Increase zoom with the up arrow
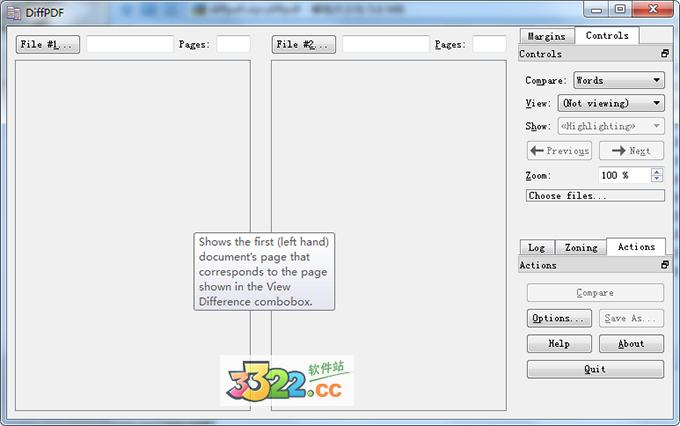This screenshot has height=426, width=680. point(657,172)
